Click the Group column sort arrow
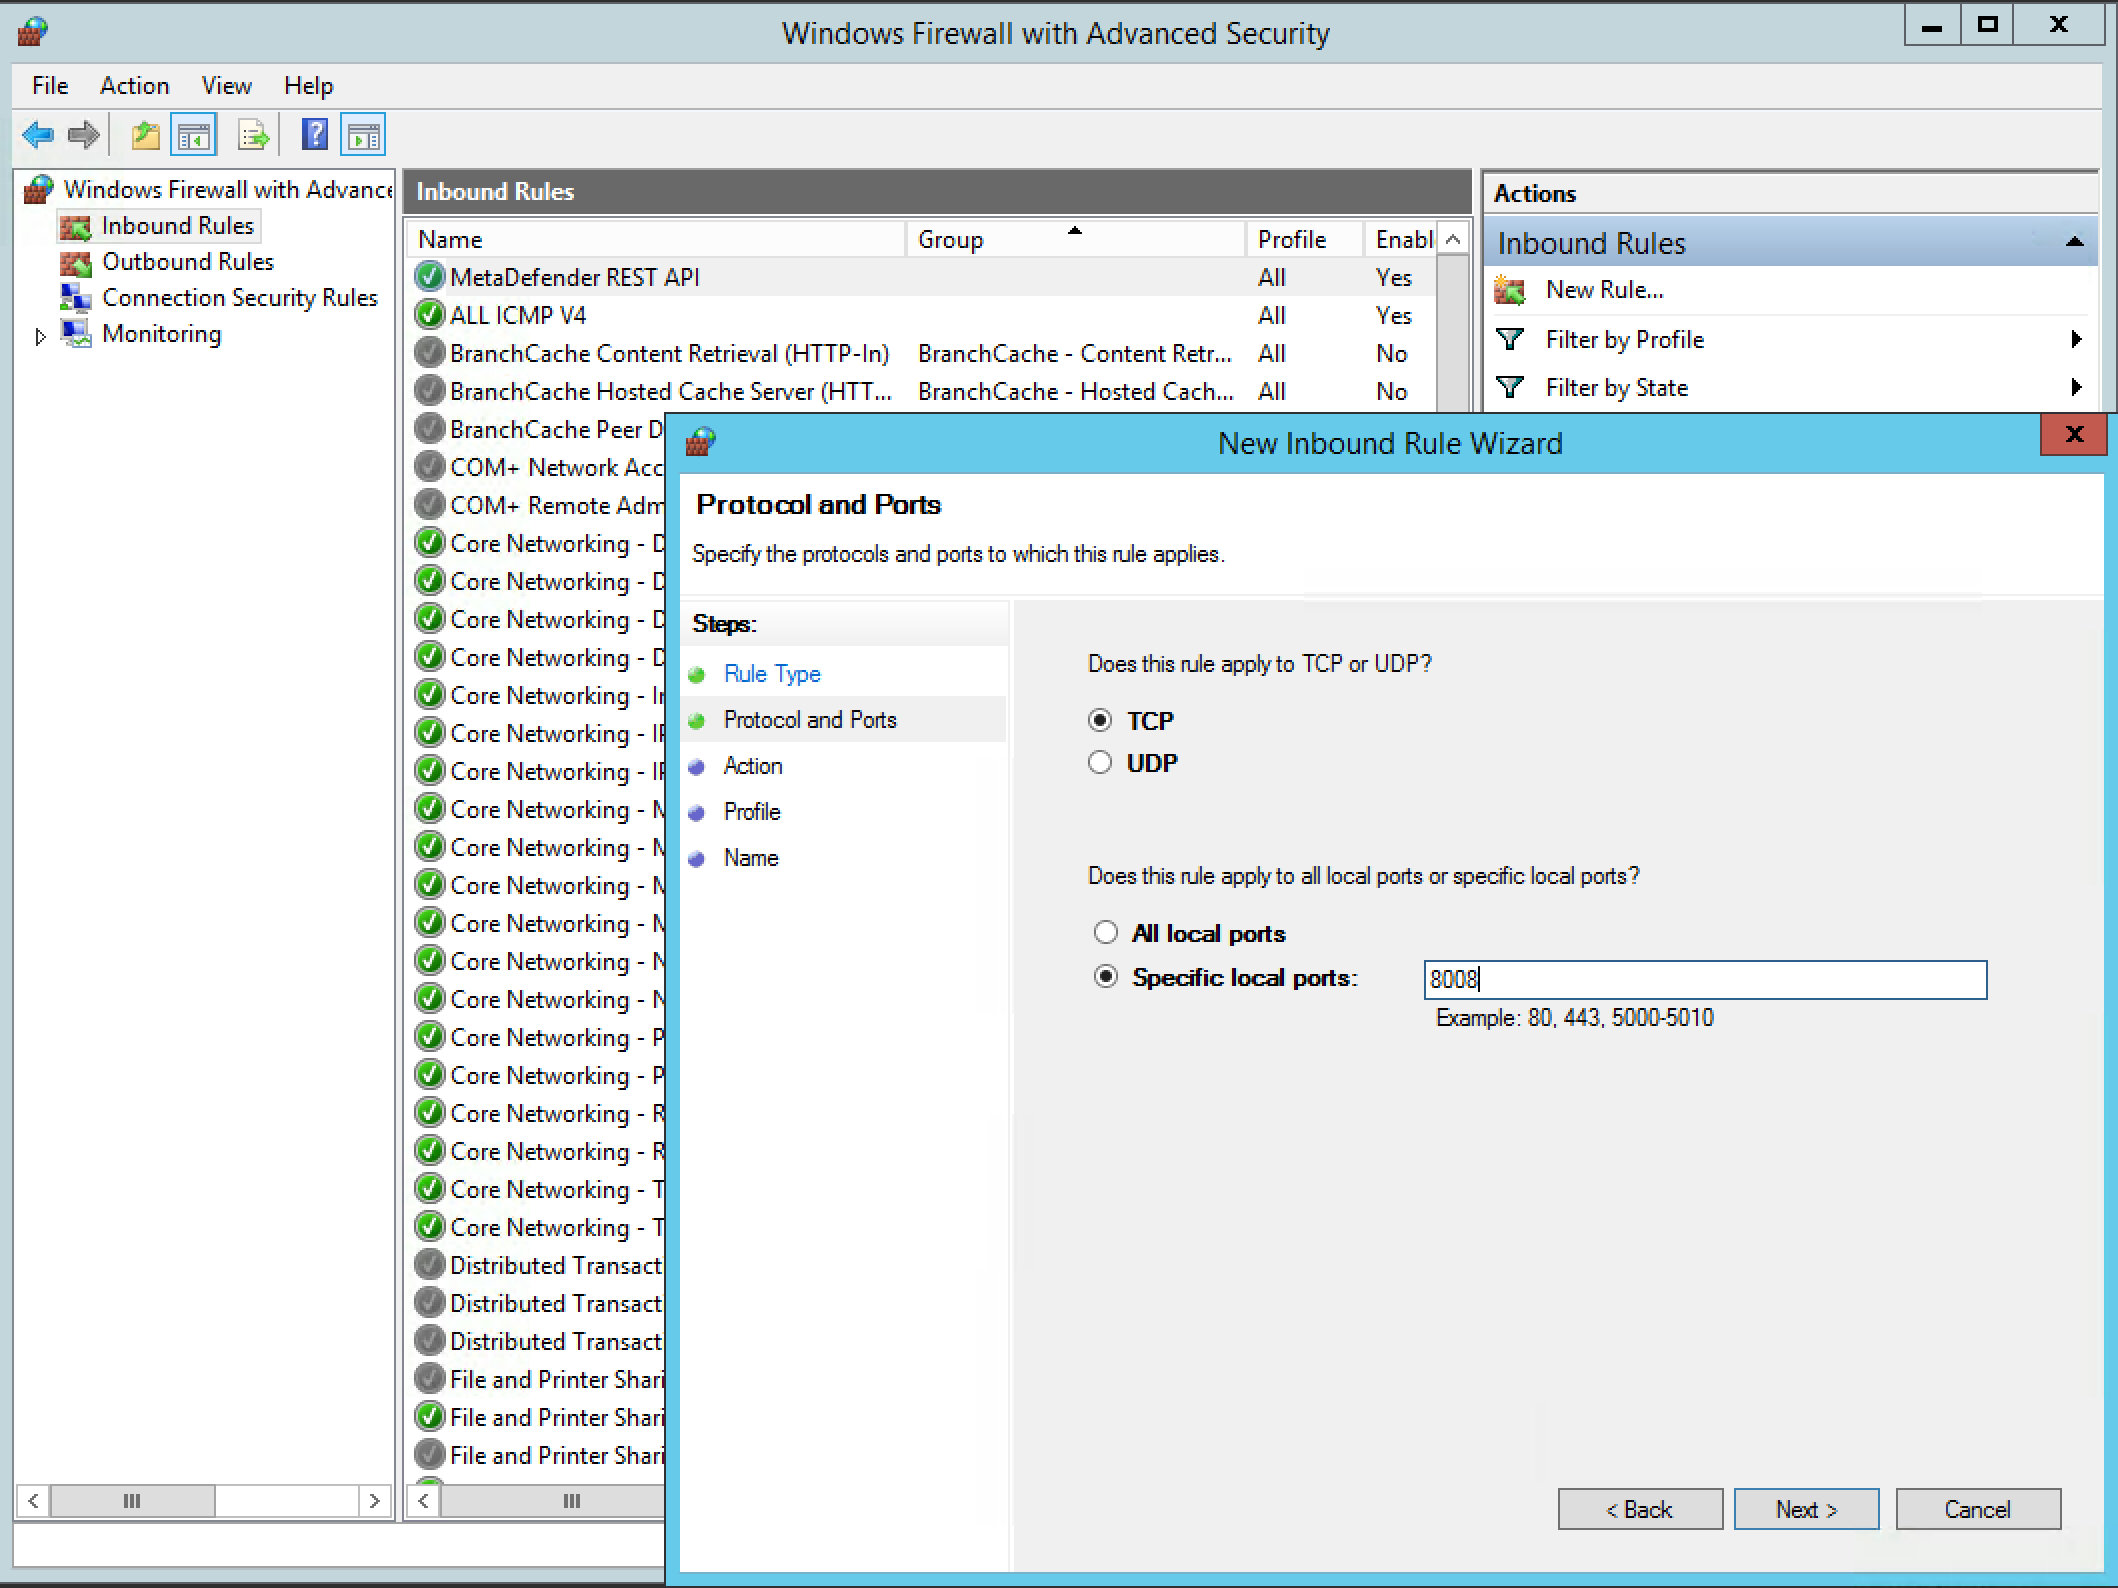 tap(1075, 231)
